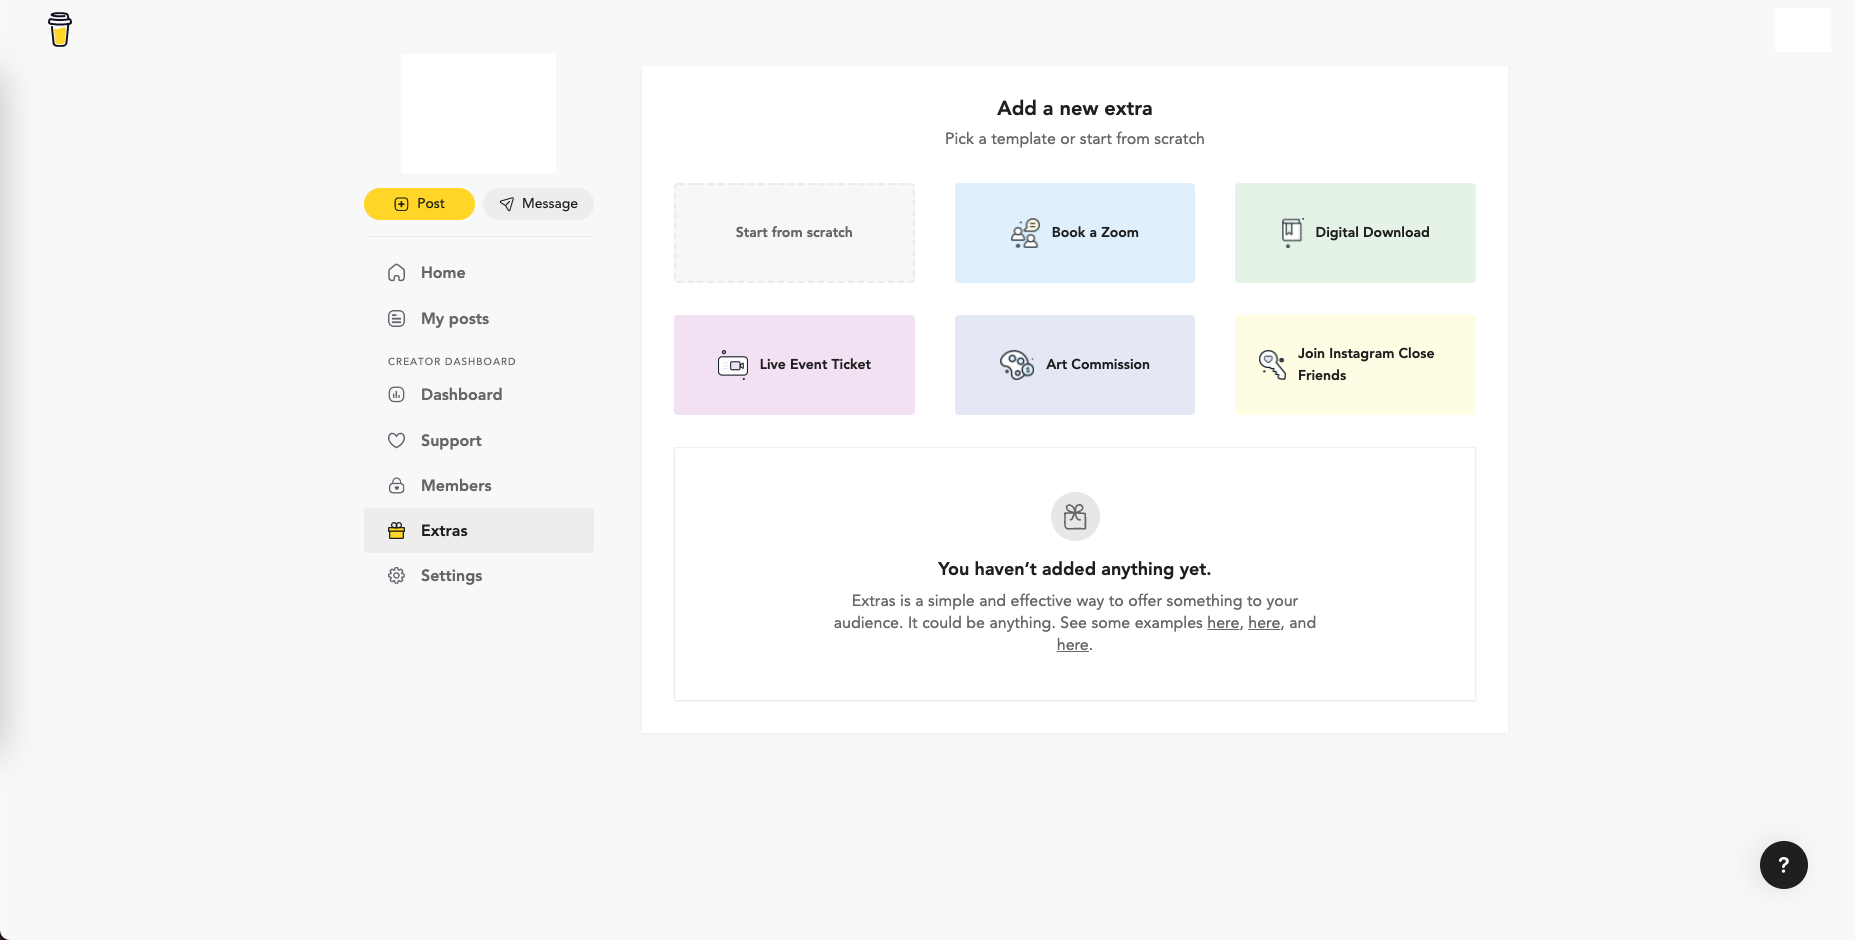Open the Dashboard page
The width and height of the screenshot is (1855, 940).
pyautogui.click(x=479, y=394)
